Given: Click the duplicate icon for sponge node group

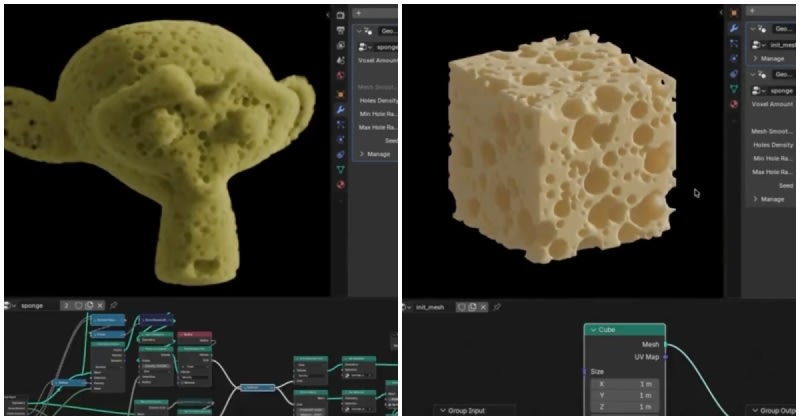Looking at the screenshot, I should pyautogui.click(x=88, y=304).
